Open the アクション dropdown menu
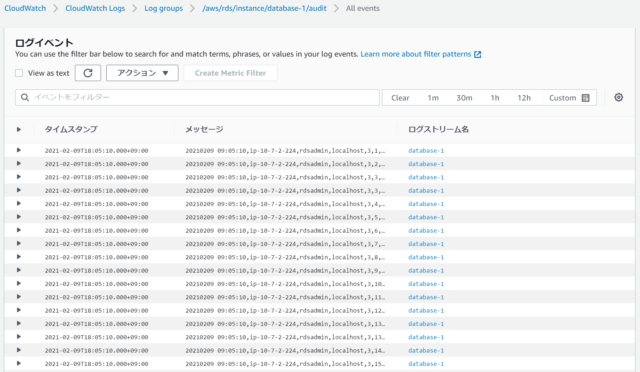The height and width of the screenshot is (372, 640). click(142, 73)
